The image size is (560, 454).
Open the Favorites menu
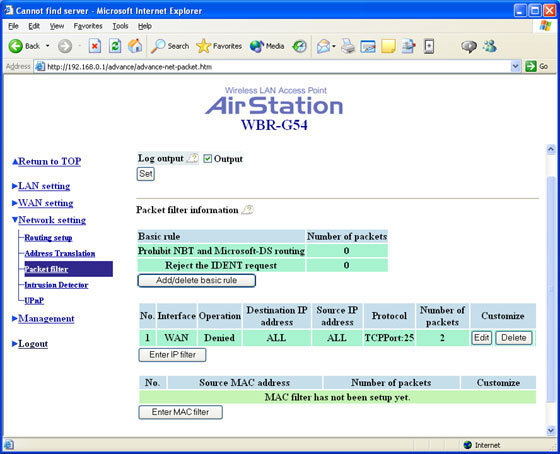[x=88, y=26]
